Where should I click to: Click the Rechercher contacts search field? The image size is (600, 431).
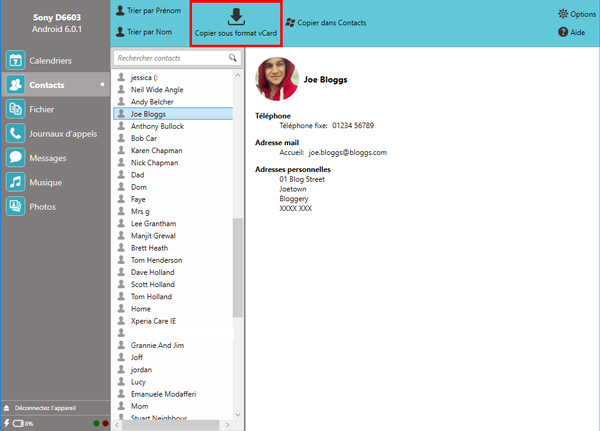(177, 58)
